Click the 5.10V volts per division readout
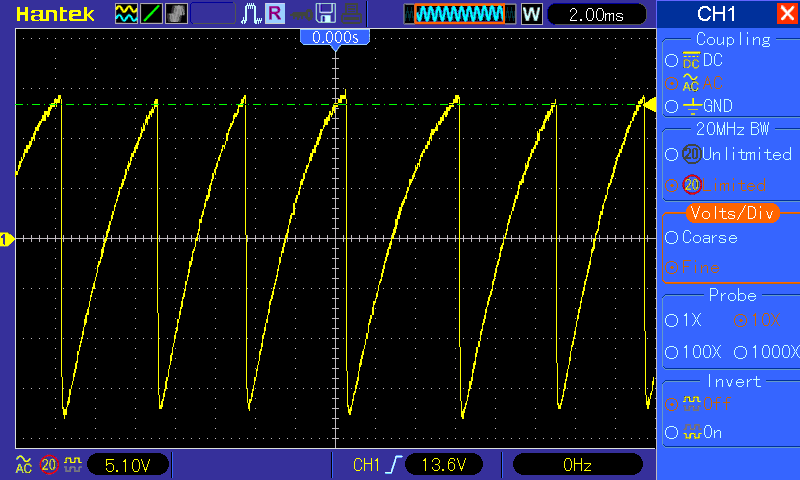Viewport: 800px width, 480px height. (128, 465)
